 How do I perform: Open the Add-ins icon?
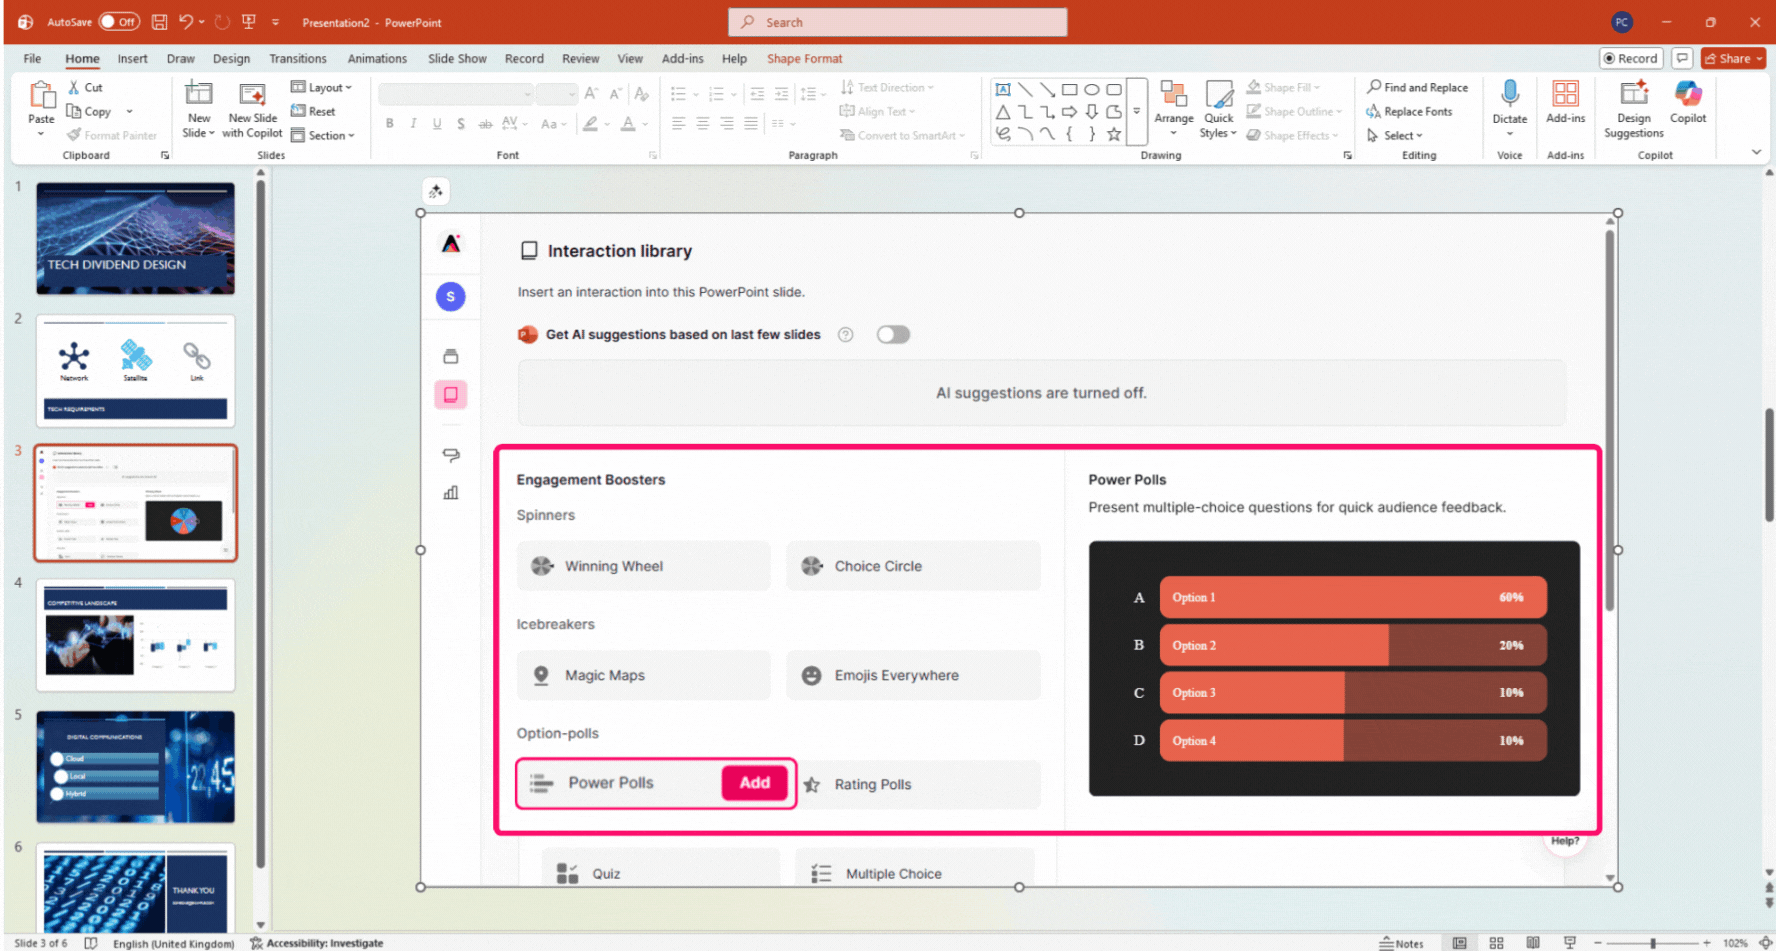coord(1565,95)
